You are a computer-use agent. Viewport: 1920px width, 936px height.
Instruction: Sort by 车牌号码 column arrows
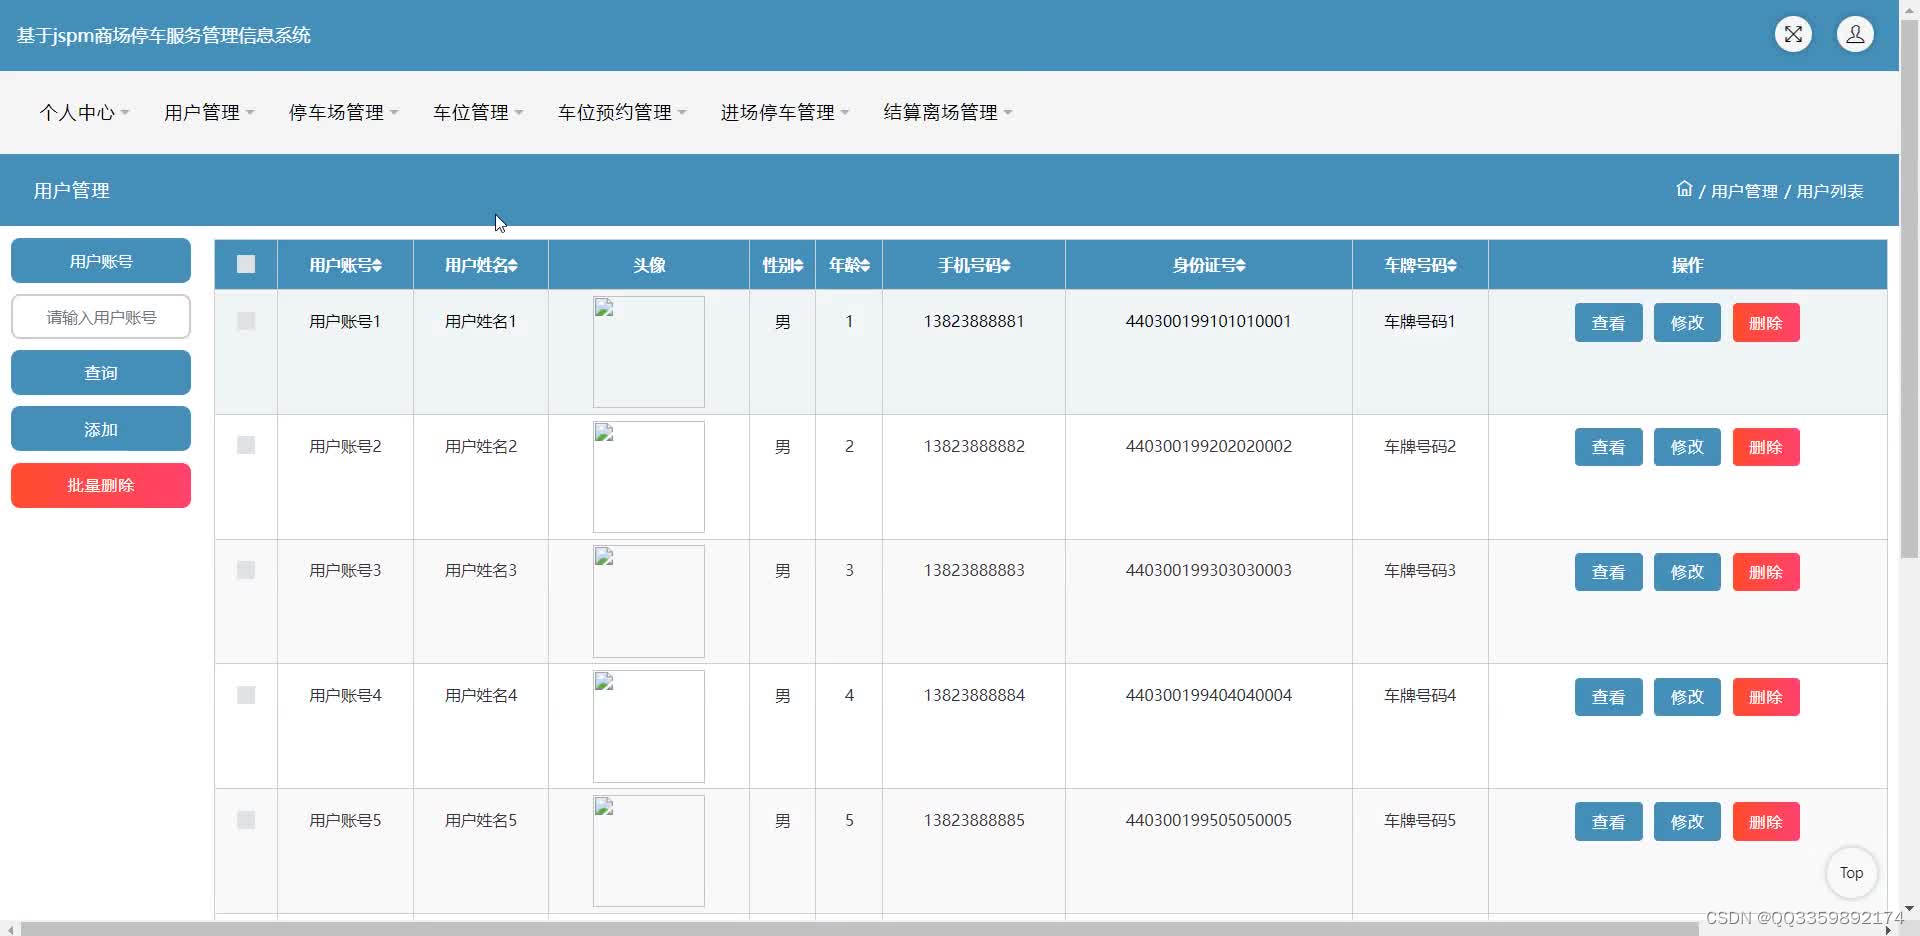coord(1452,266)
